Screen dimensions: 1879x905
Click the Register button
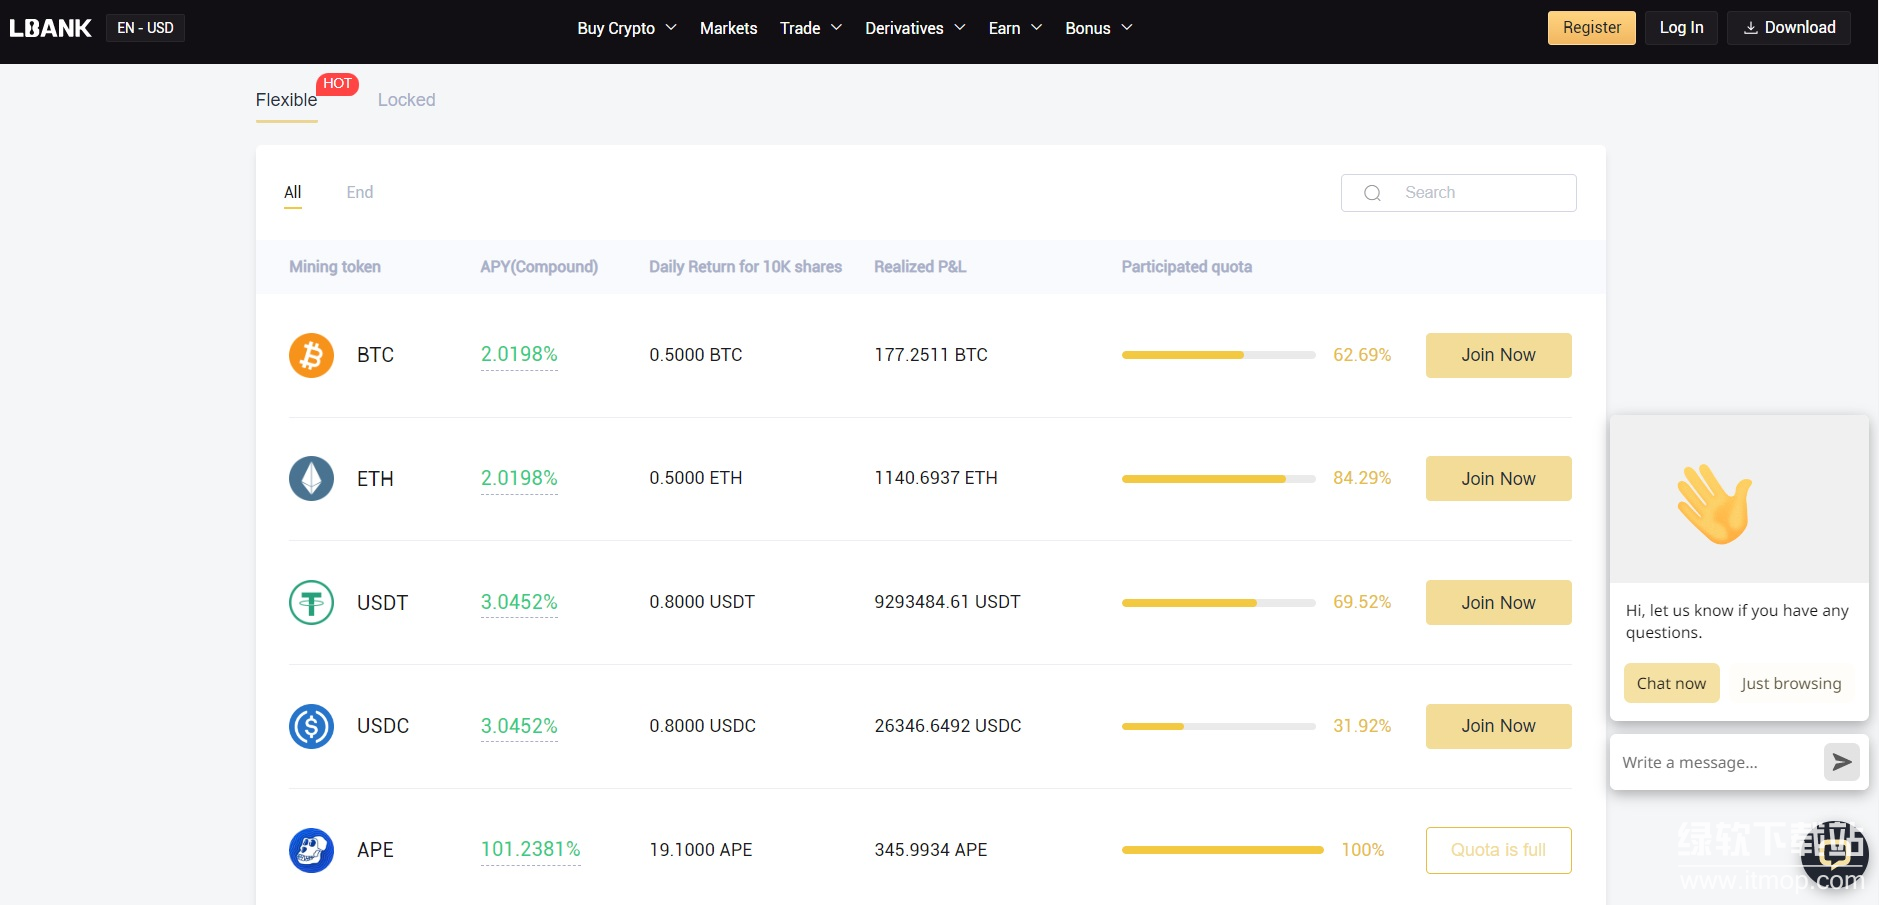click(1591, 28)
